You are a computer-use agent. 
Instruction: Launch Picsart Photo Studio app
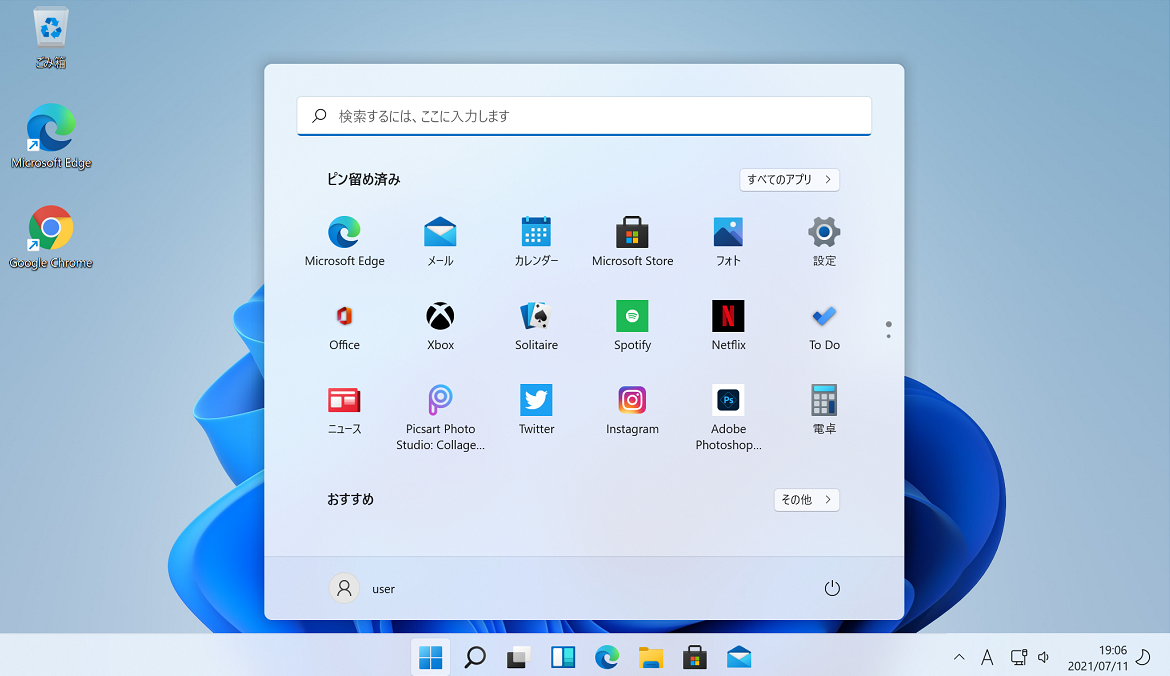coord(440,417)
